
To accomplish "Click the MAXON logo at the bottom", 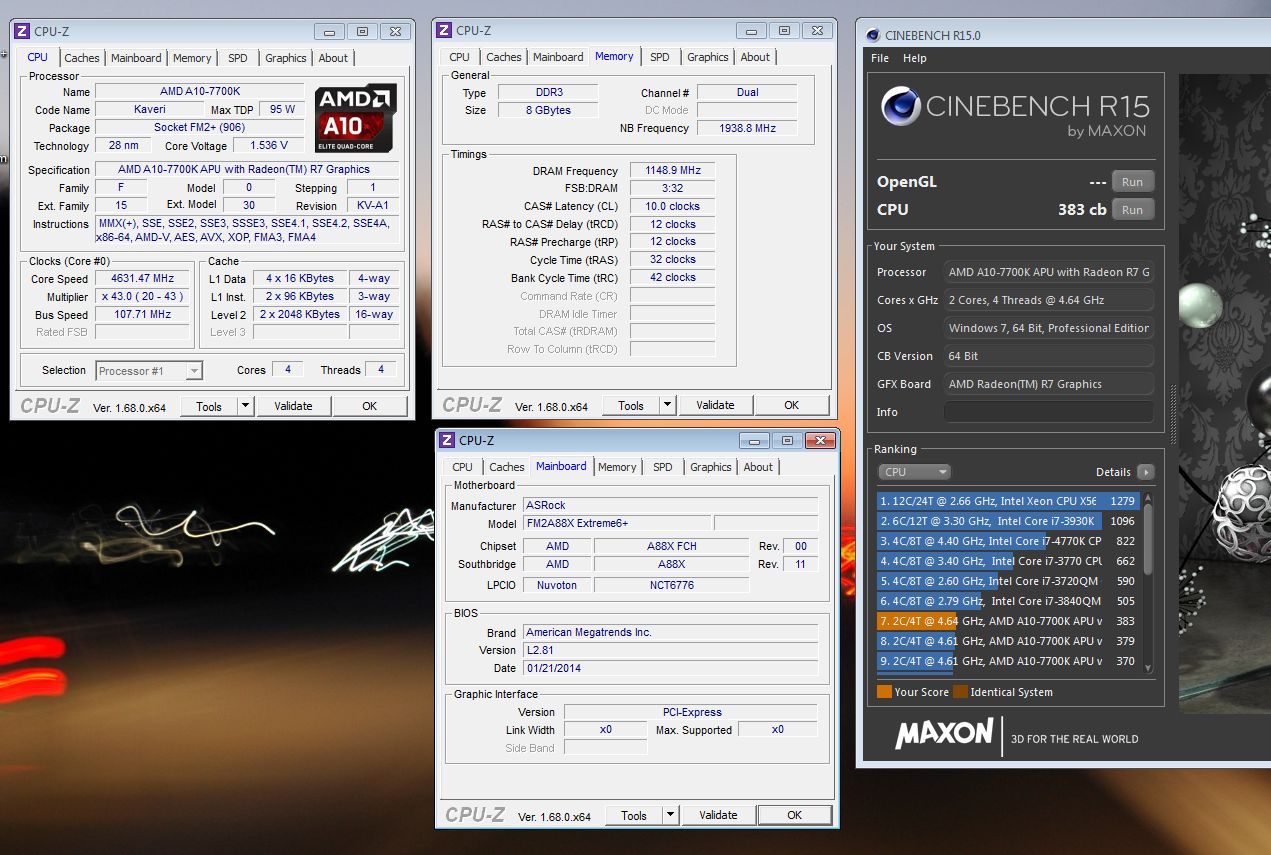I will click(x=944, y=733).
